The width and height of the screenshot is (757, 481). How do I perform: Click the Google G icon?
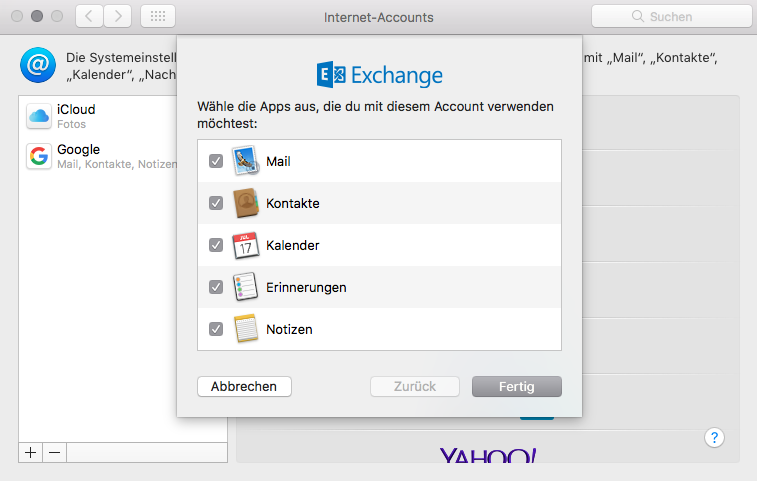[39, 156]
